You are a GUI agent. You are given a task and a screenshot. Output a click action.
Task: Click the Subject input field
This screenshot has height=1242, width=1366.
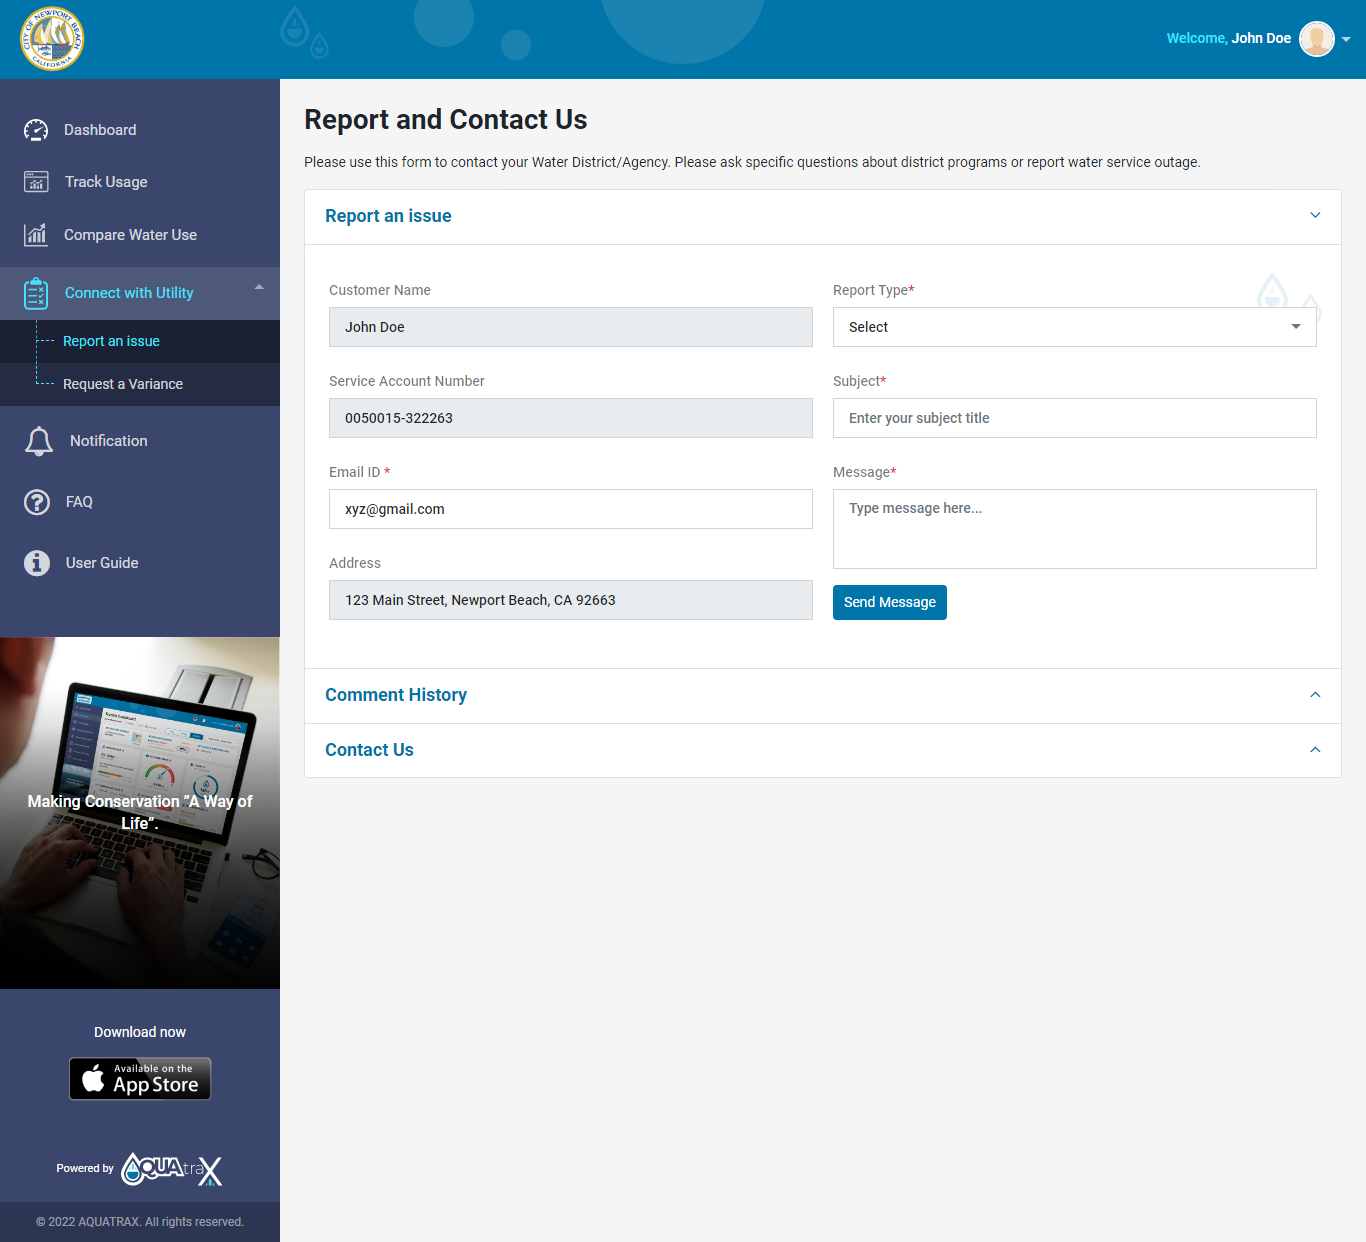1074,418
